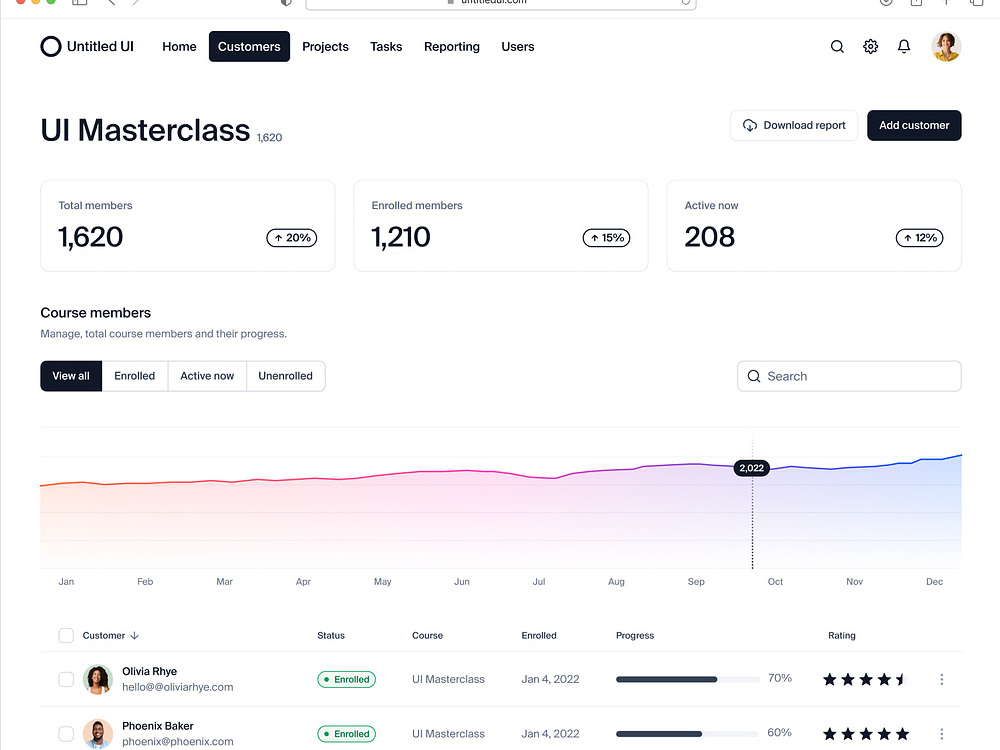Screen dimensions: 1000x750
Task: Click the Download report button
Action: 794,125
